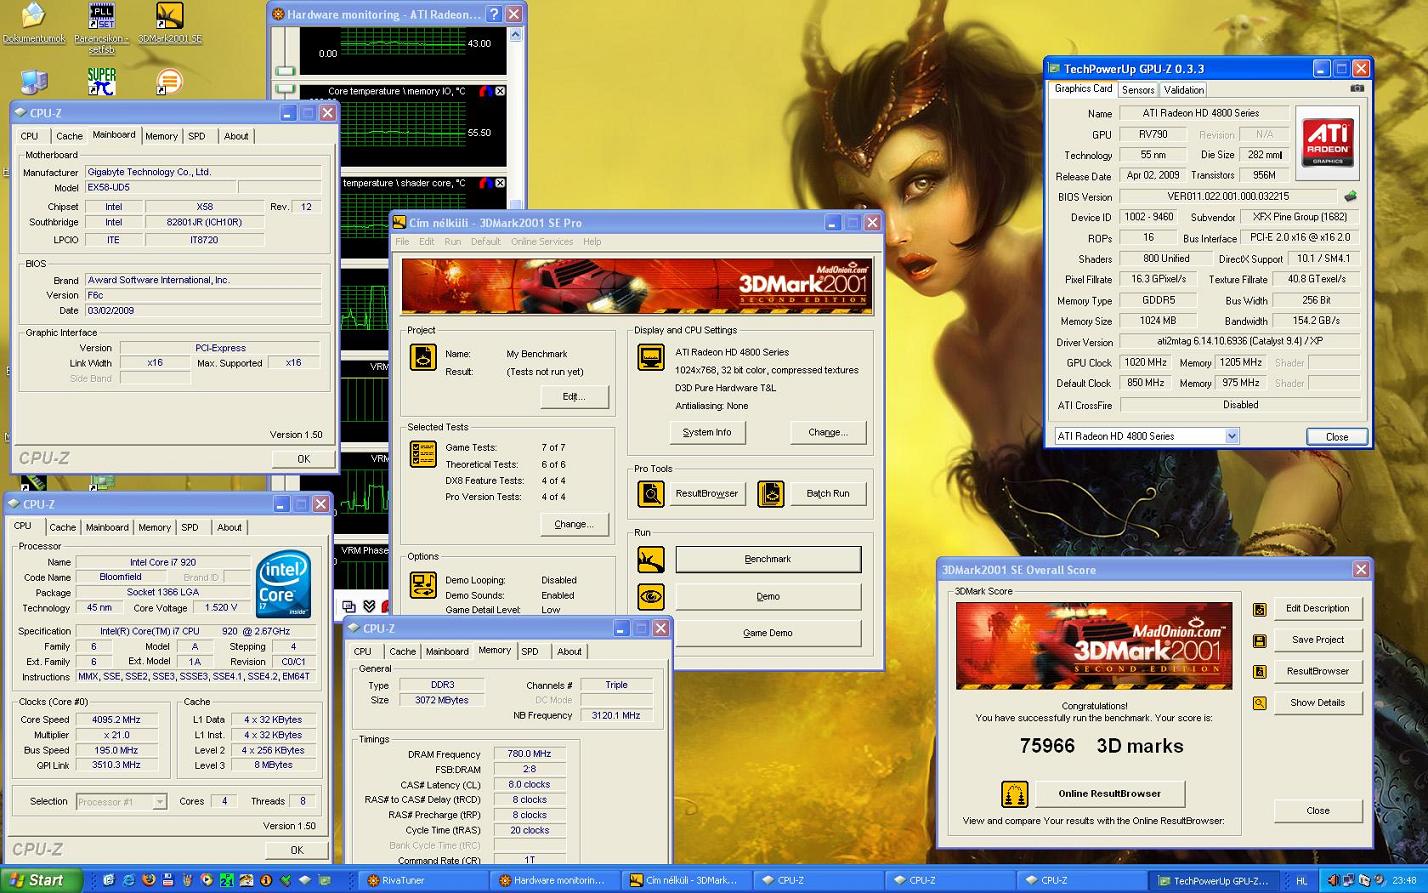Image resolution: width=1428 pixels, height=893 pixels.
Task: Click the Options icon in 3DMark2001
Action: 423,584
